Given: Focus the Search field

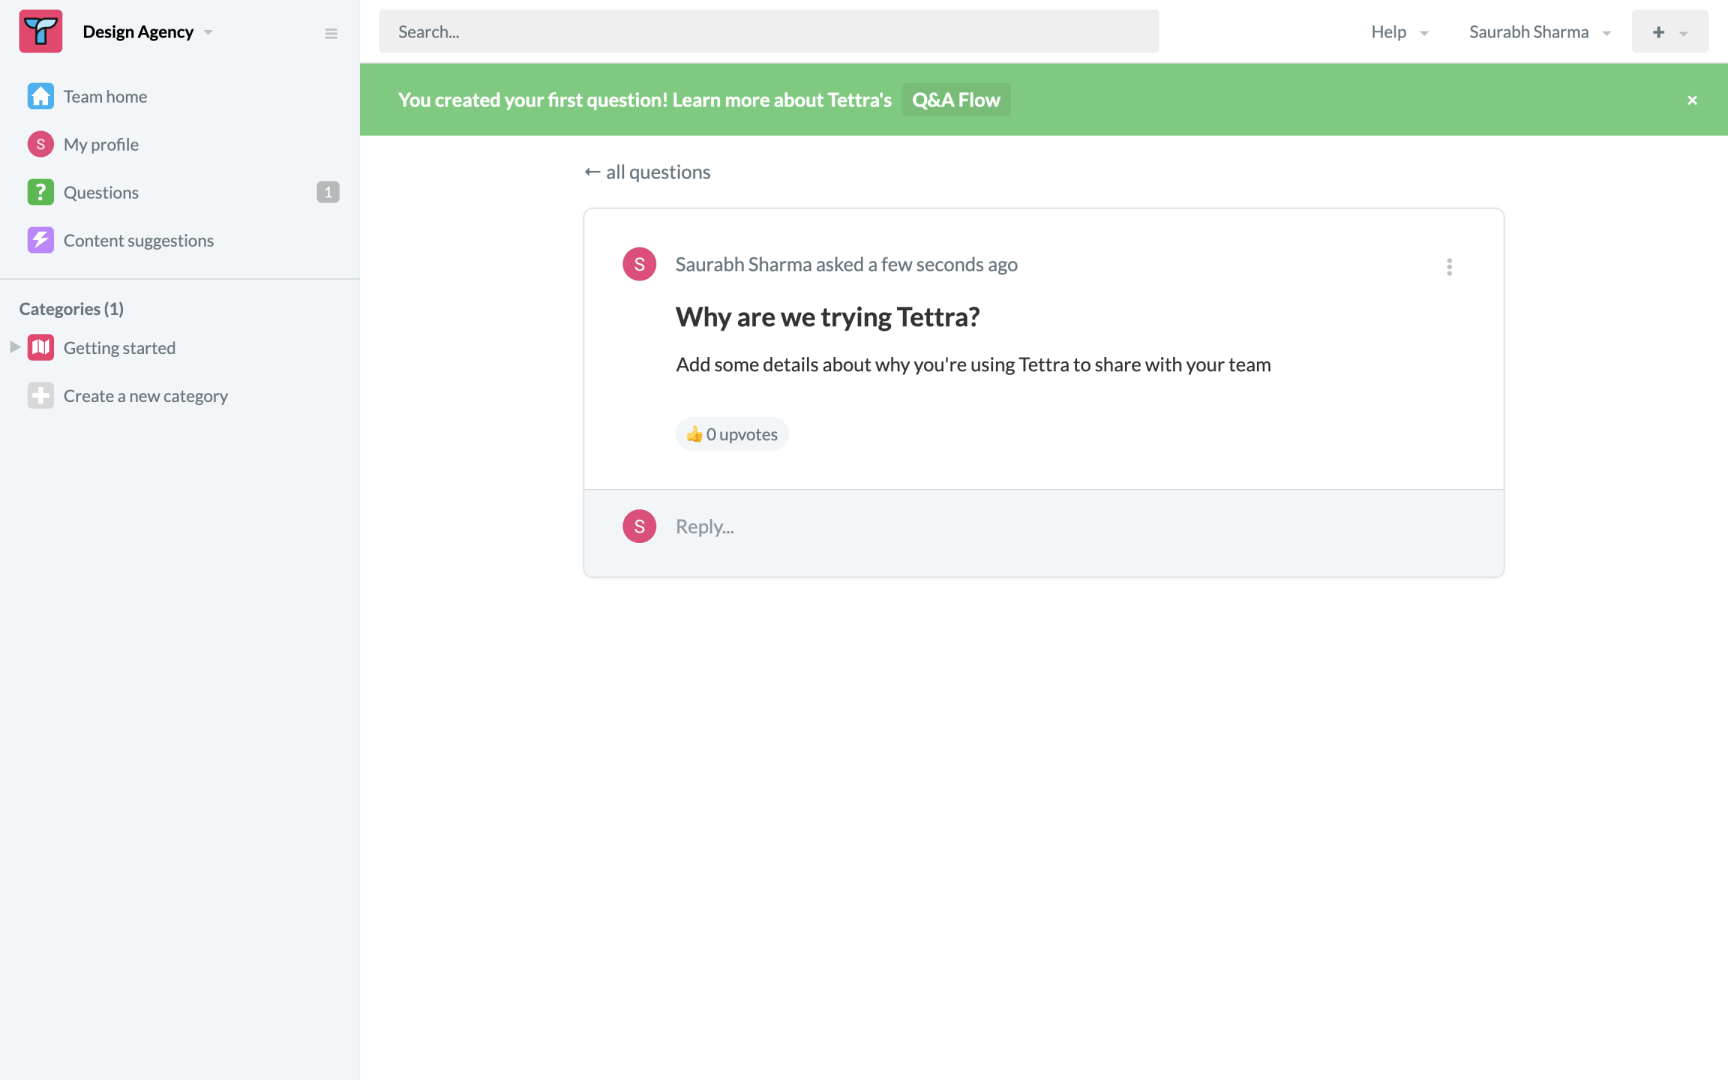Looking at the screenshot, I should pyautogui.click(x=769, y=32).
